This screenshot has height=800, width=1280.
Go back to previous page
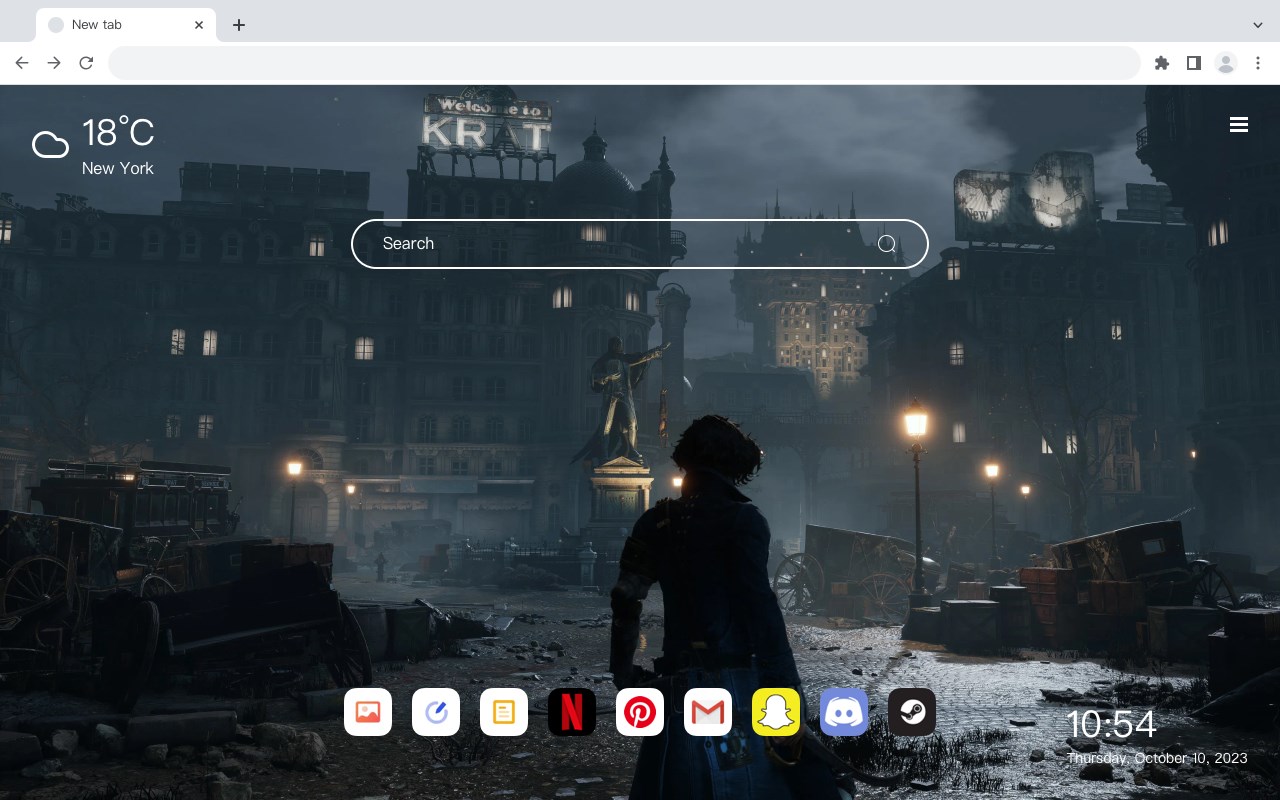coord(22,63)
